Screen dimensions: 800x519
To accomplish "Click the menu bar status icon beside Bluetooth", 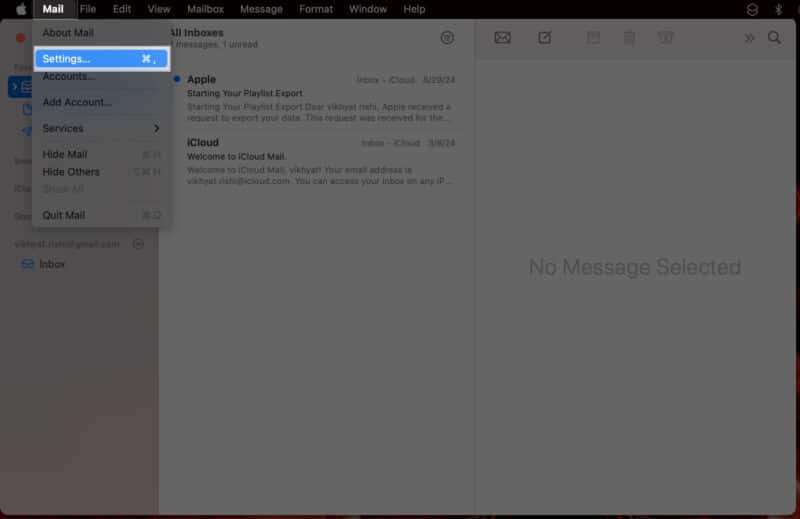I will click(752, 9).
